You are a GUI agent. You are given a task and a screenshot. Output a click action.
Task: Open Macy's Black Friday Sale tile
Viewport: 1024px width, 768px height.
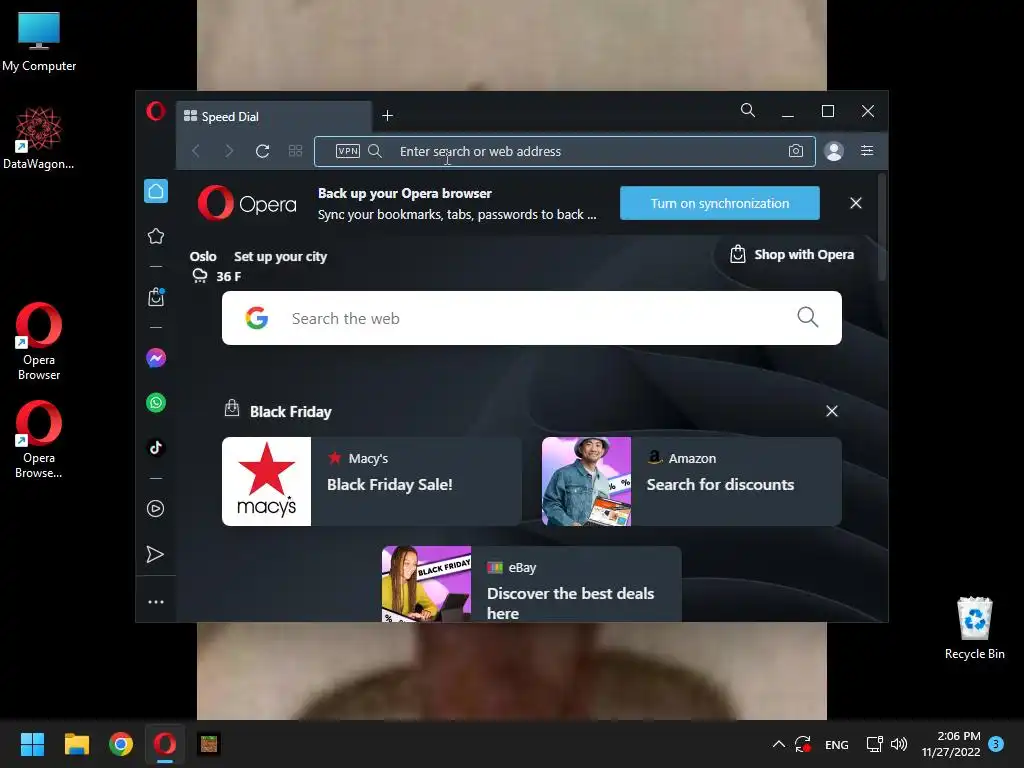click(x=372, y=481)
